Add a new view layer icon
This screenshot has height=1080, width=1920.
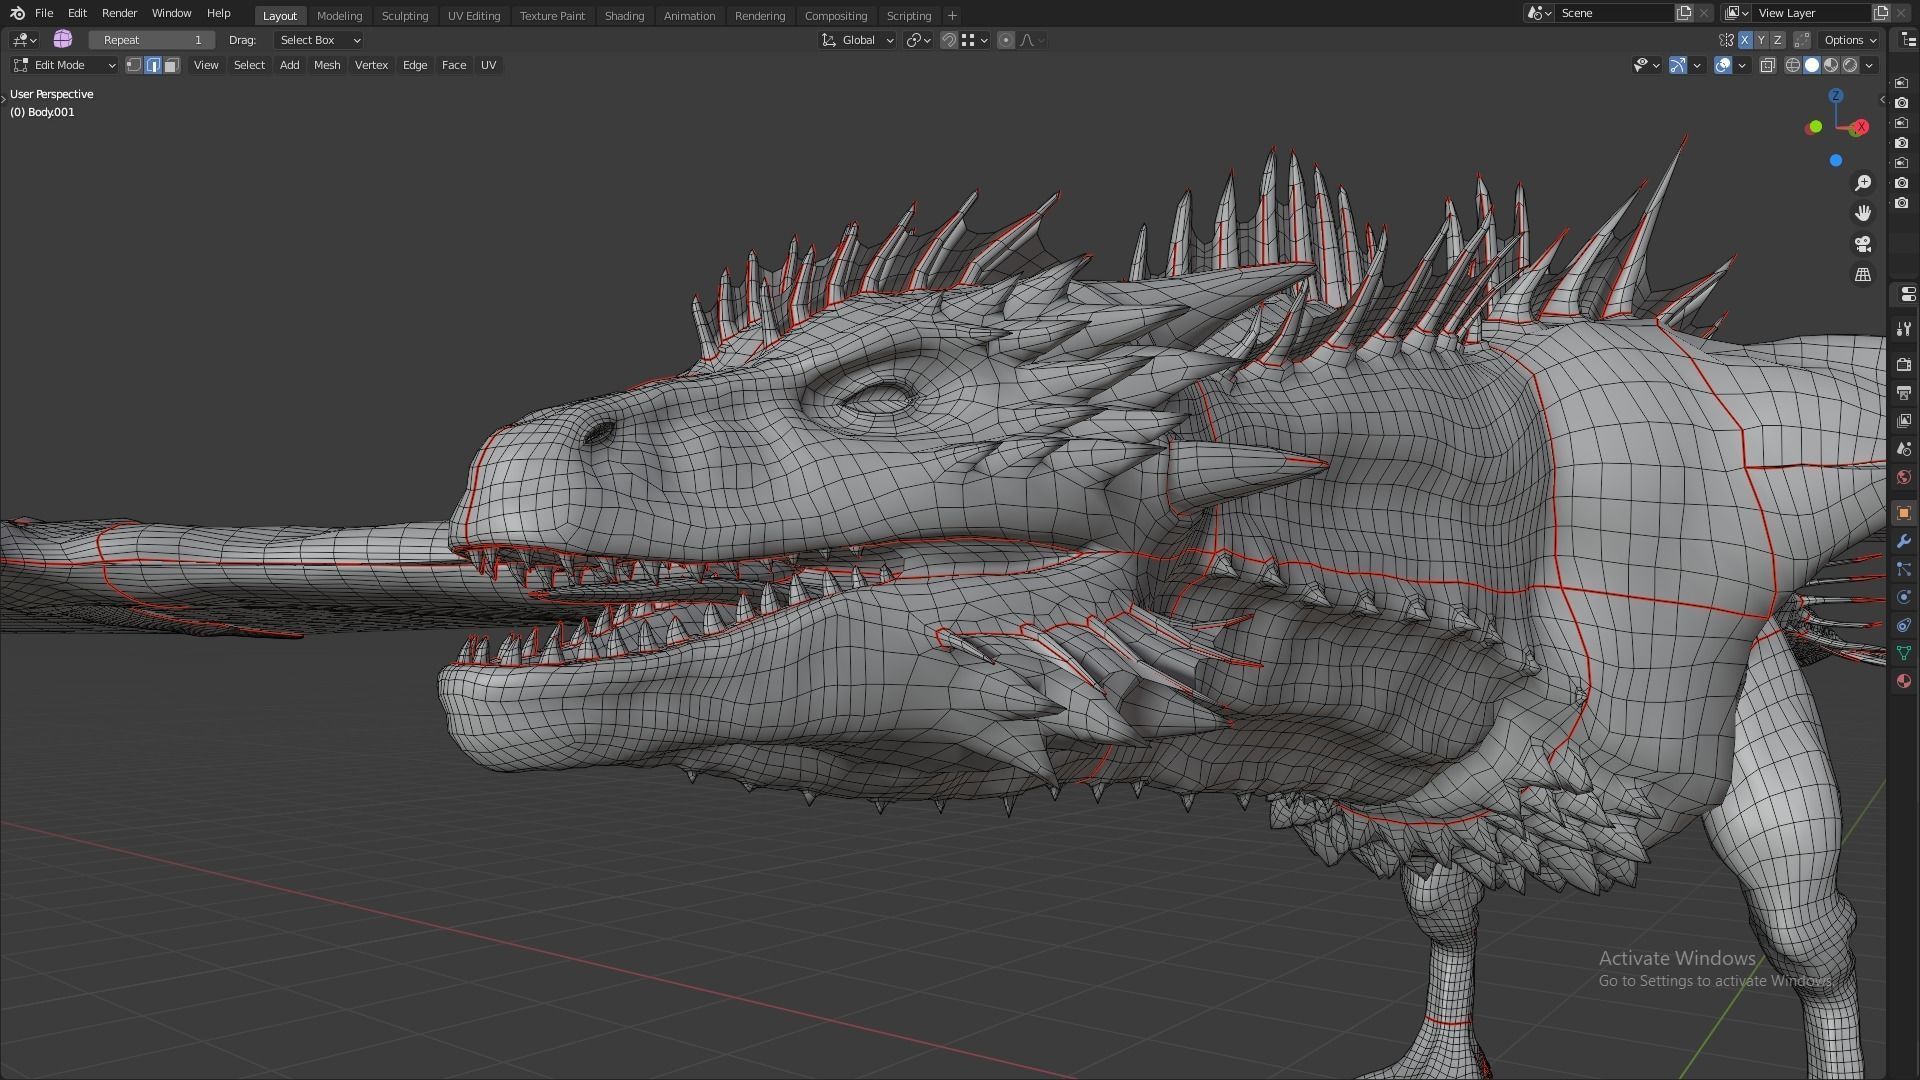[x=1881, y=13]
